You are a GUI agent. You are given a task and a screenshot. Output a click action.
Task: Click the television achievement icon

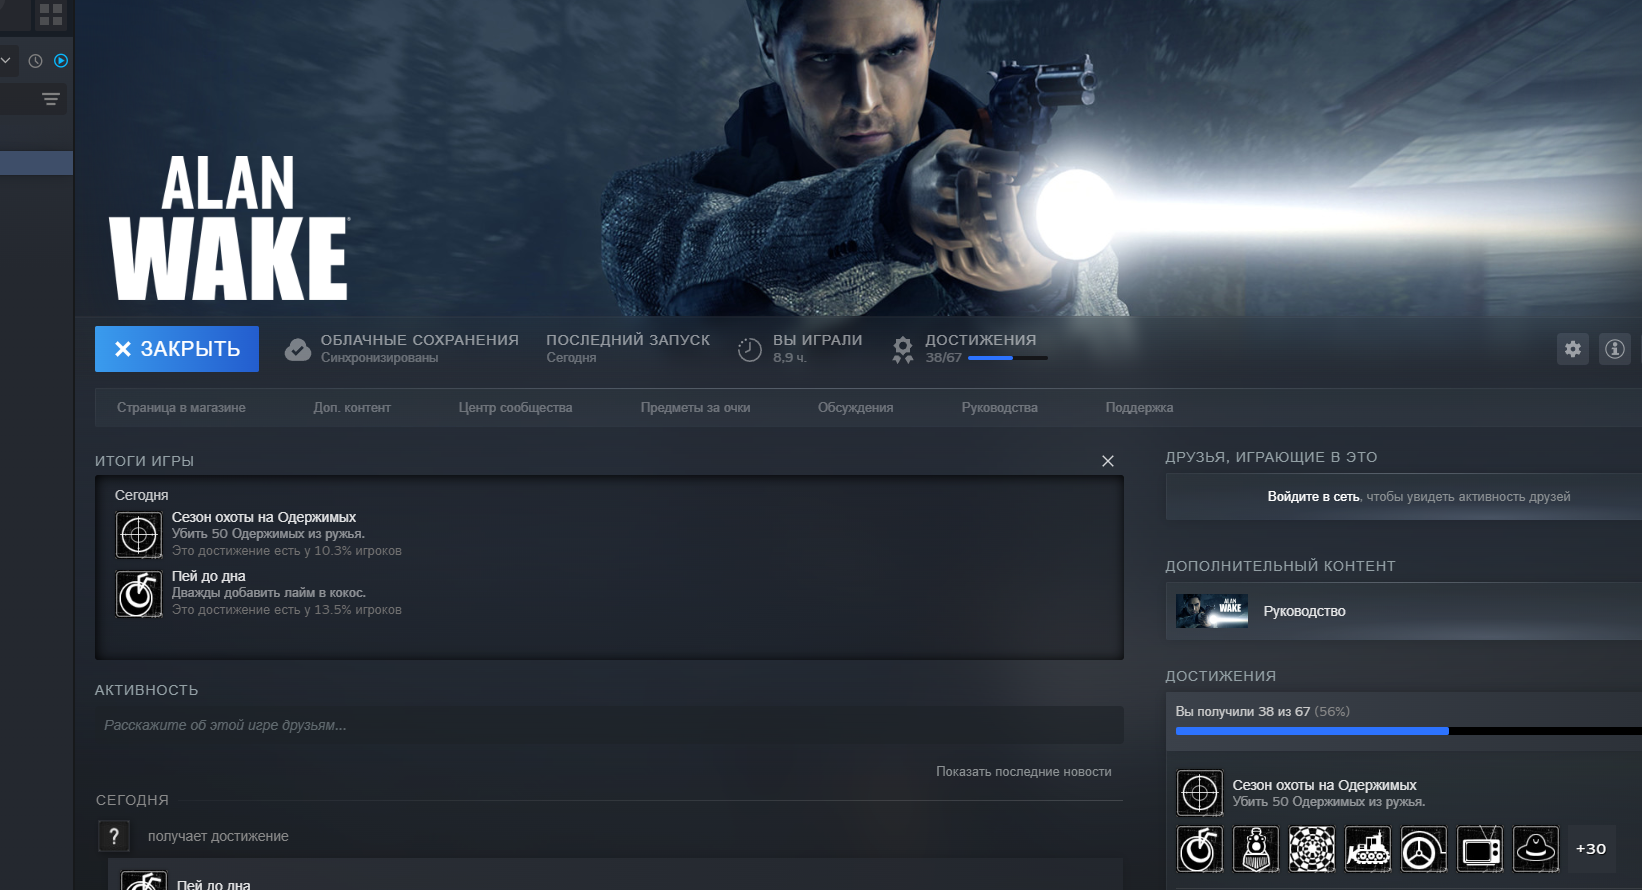pyautogui.click(x=1480, y=849)
